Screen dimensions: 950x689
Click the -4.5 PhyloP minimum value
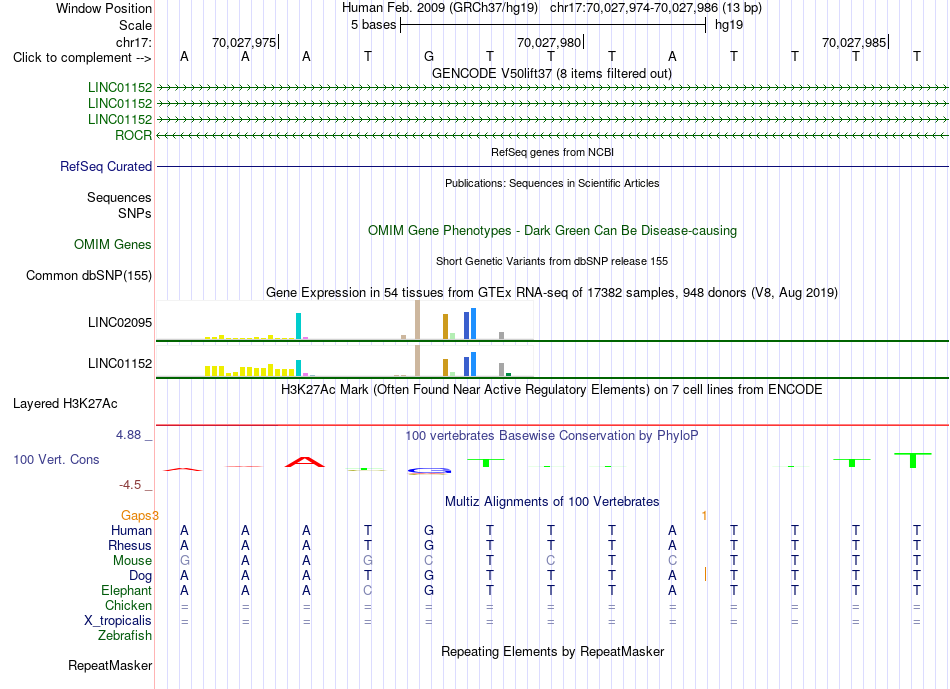pos(130,485)
